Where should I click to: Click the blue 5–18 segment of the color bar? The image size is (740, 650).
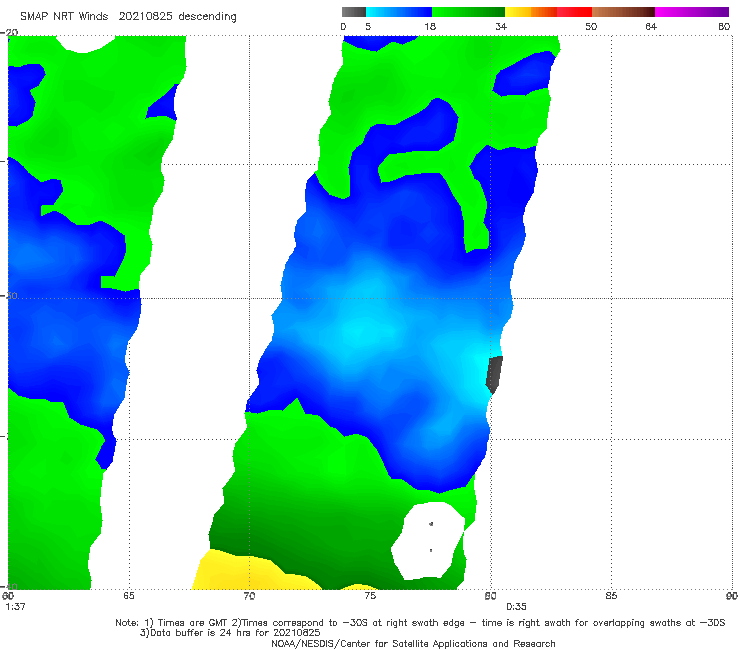399,12
